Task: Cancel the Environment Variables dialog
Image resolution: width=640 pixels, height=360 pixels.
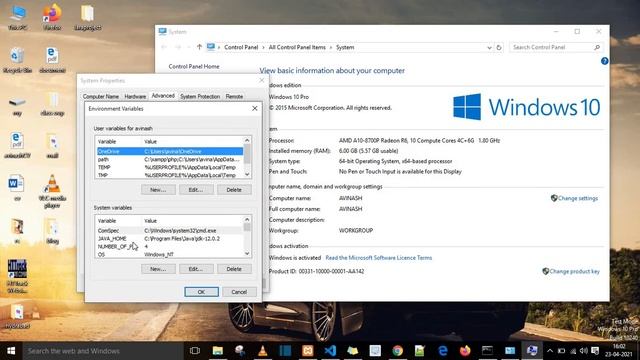Action: pos(239,292)
